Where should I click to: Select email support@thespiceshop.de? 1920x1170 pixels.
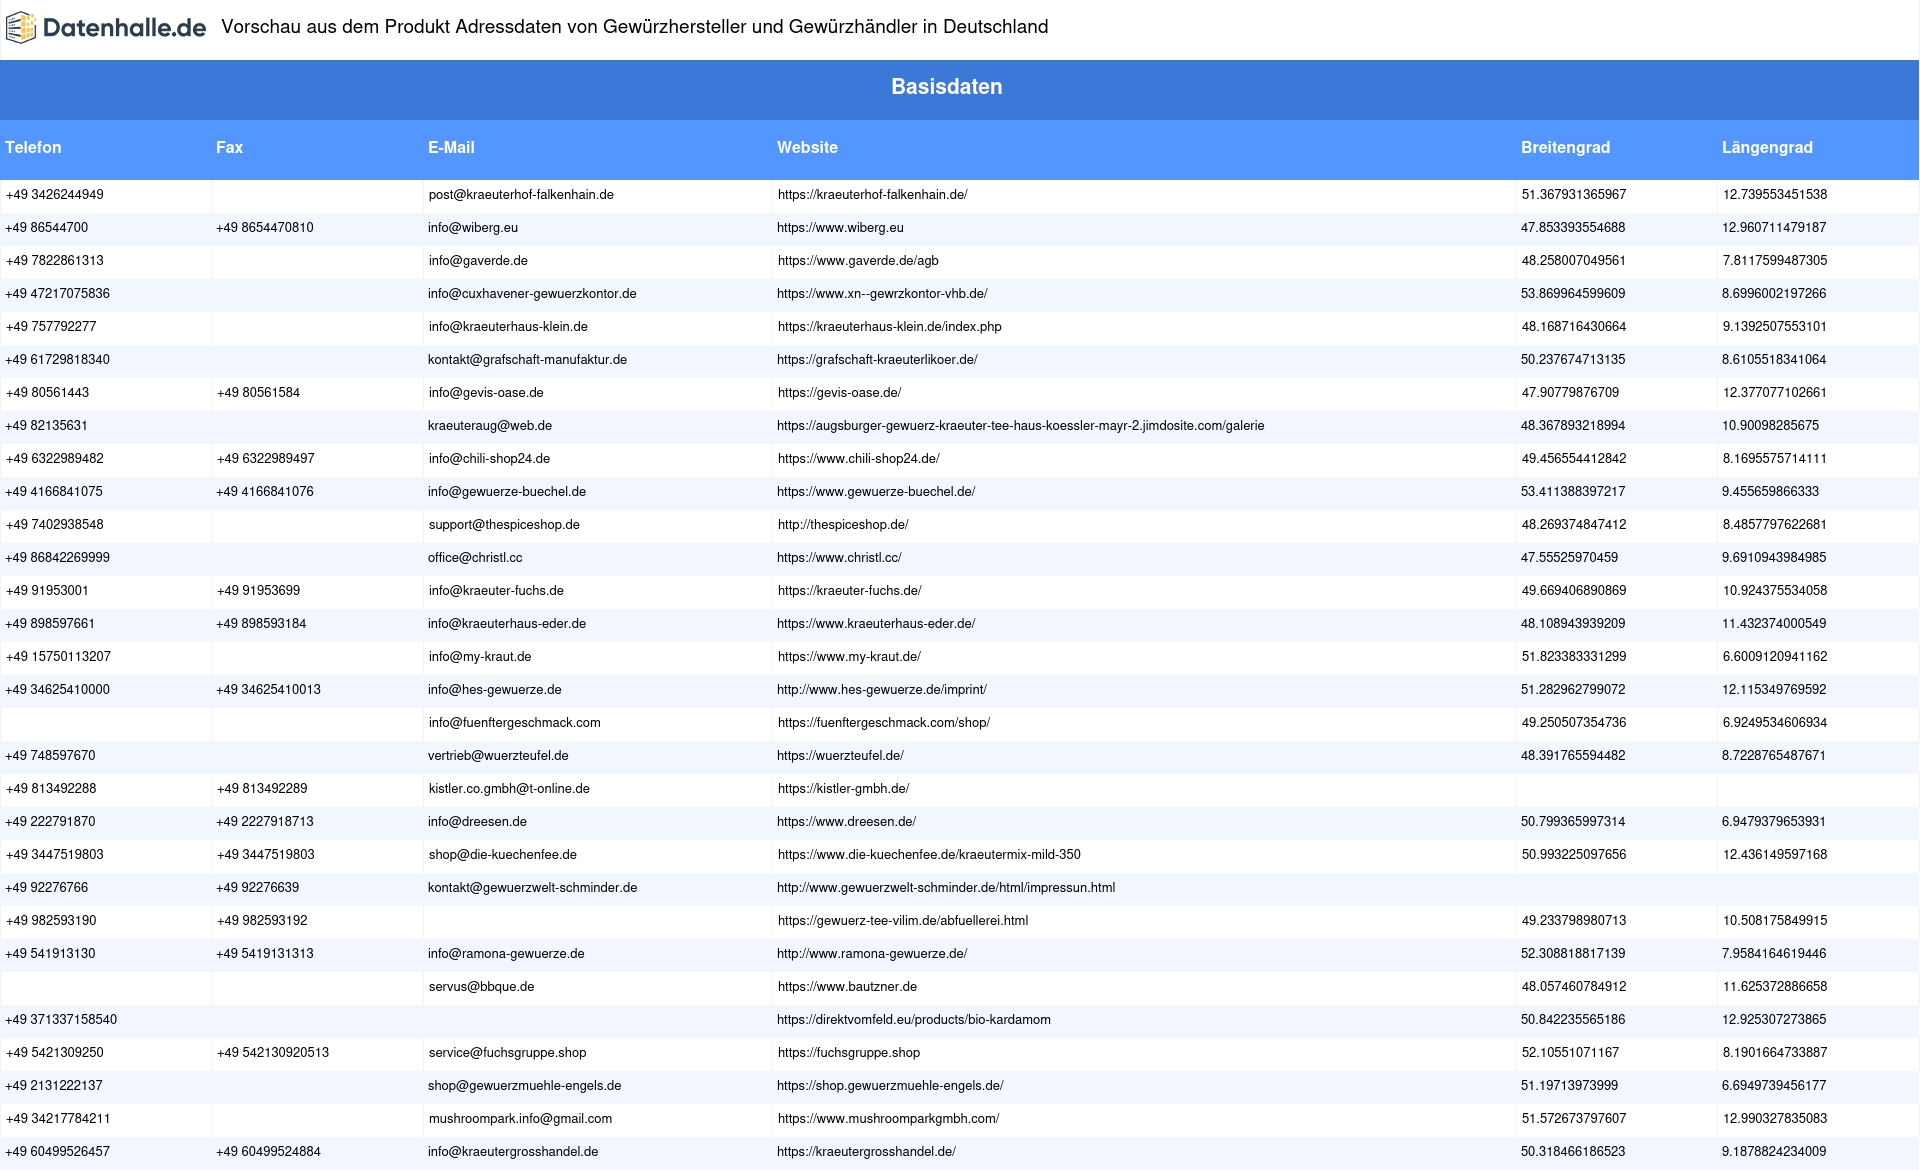(504, 525)
